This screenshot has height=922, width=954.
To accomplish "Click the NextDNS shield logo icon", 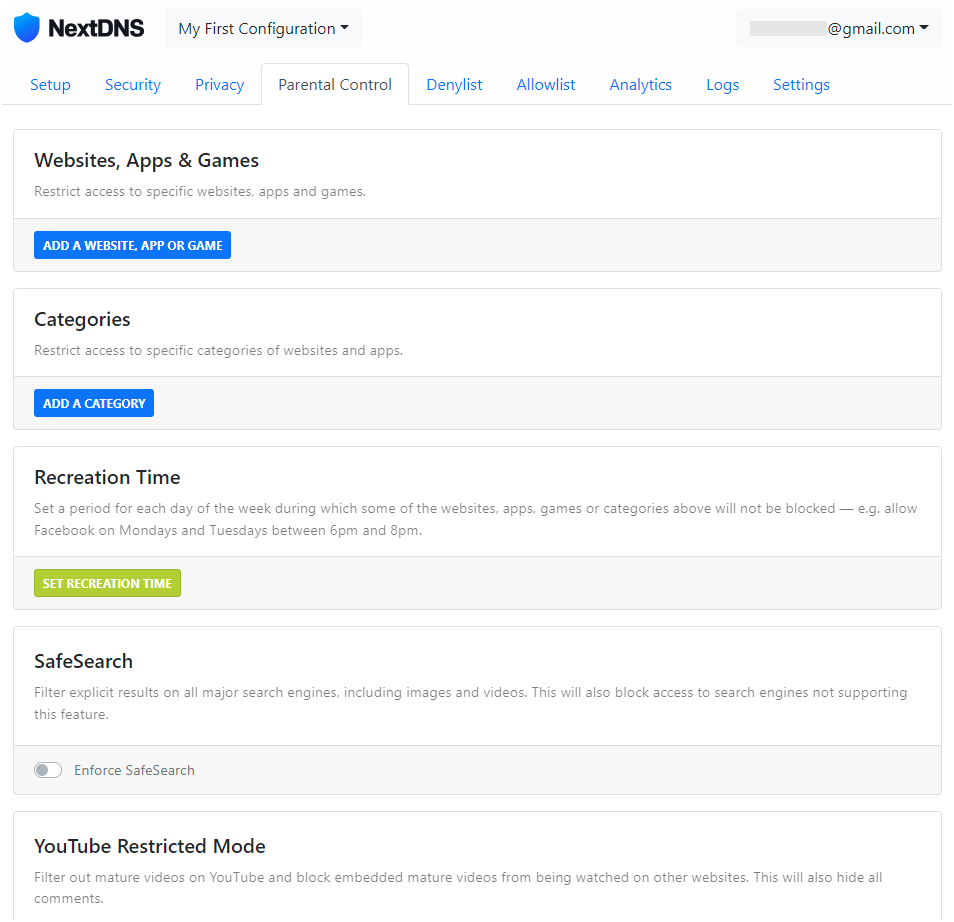I will tap(27, 28).
